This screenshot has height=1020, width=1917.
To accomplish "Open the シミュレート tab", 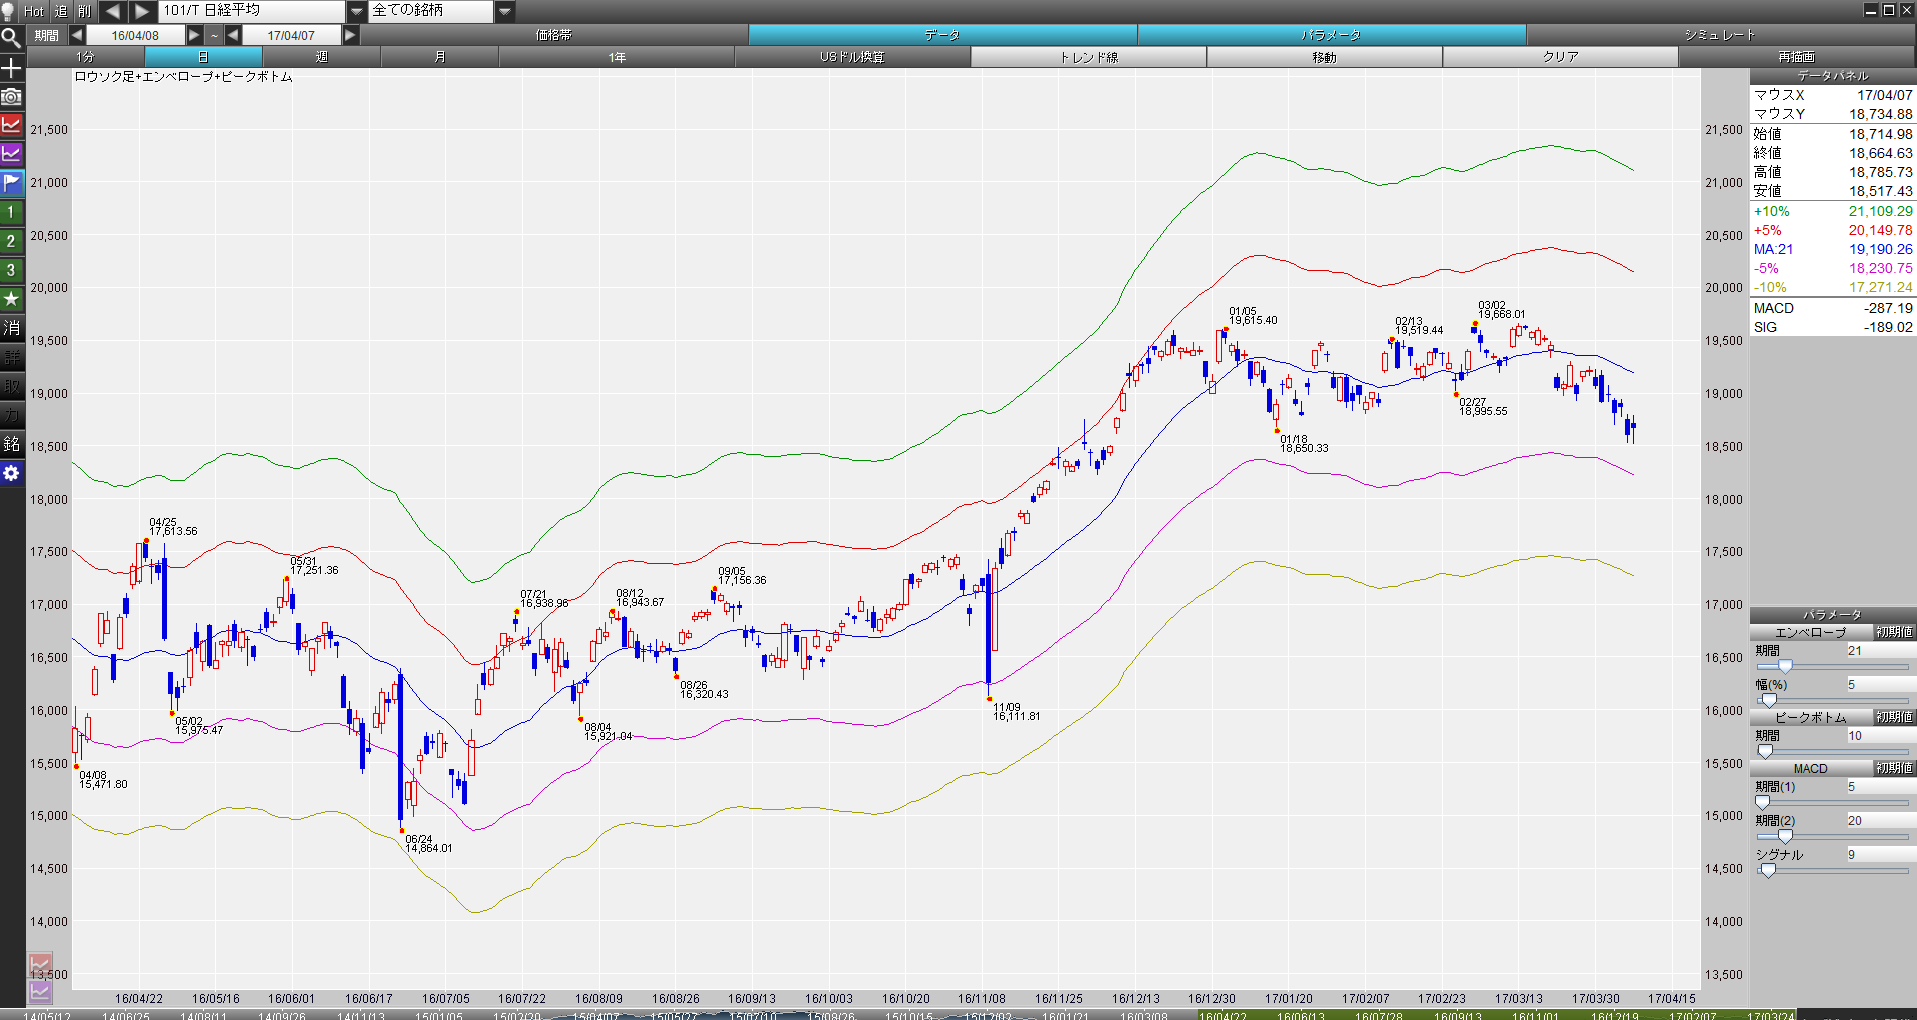I will click(x=1721, y=35).
